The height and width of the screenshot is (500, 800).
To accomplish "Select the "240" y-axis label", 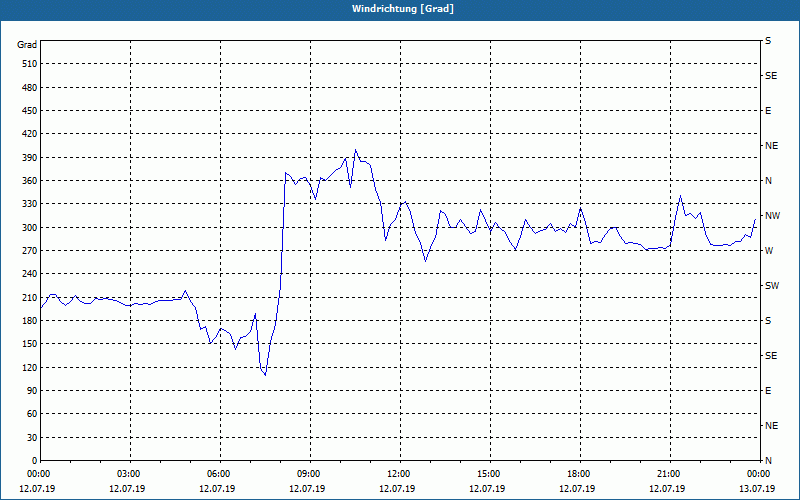I will coord(30,274).
